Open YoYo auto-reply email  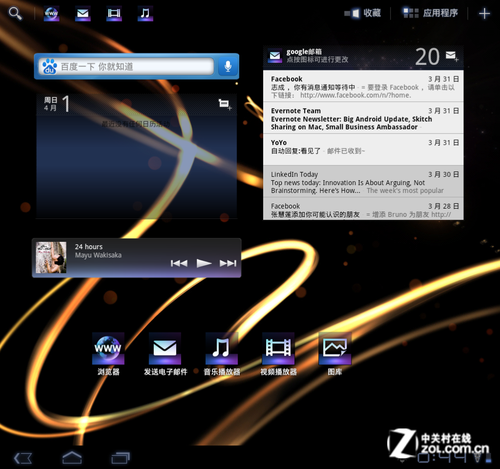click(363, 149)
